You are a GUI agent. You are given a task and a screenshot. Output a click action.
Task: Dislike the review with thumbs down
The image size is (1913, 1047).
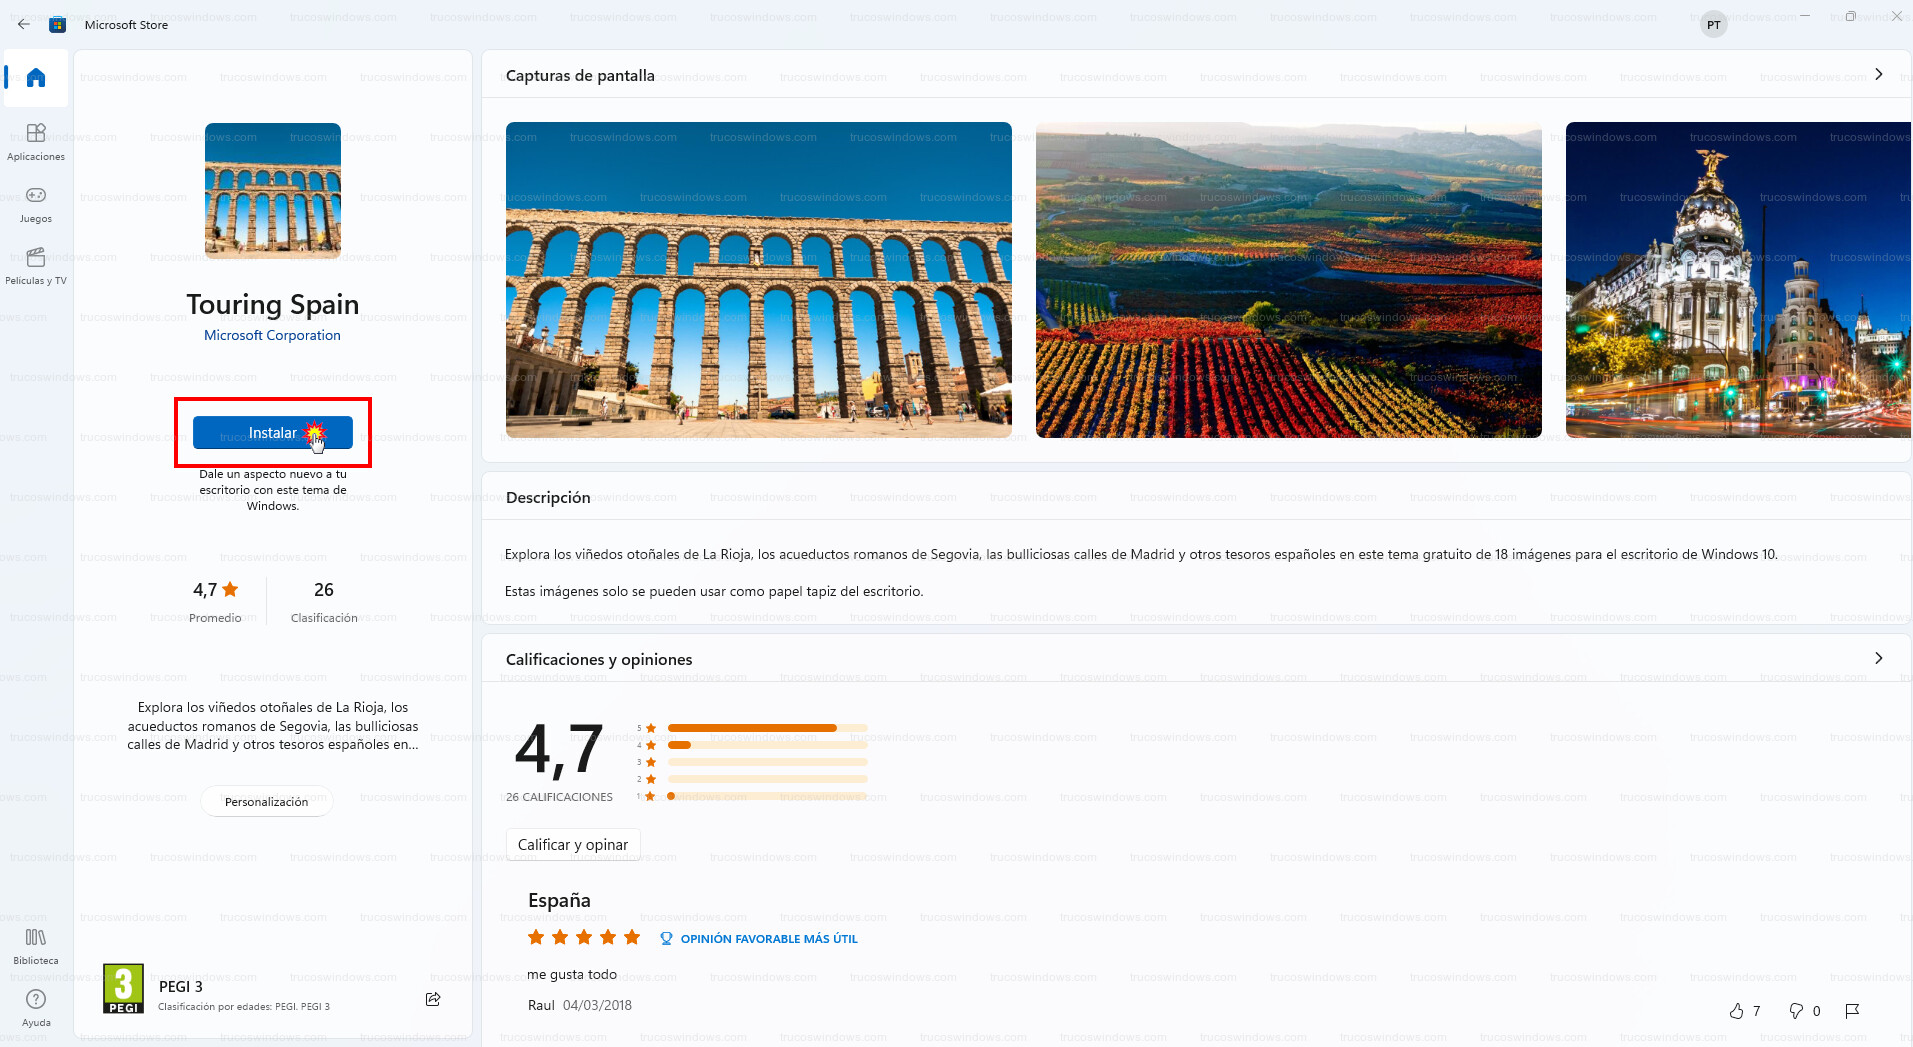pos(1796,1011)
